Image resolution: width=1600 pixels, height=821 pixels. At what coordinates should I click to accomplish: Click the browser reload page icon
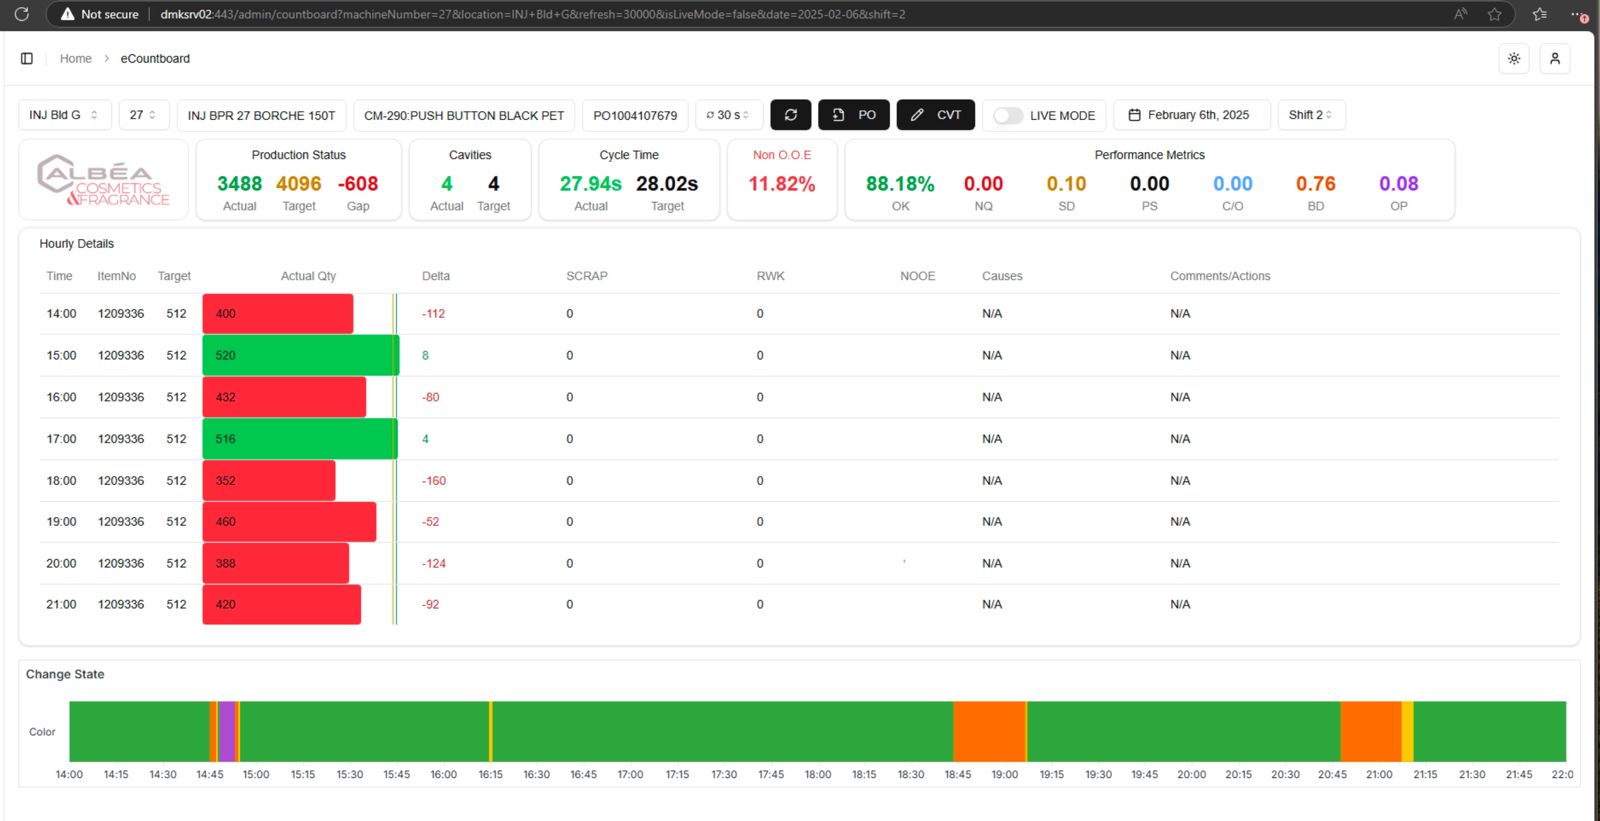(21, 14)
